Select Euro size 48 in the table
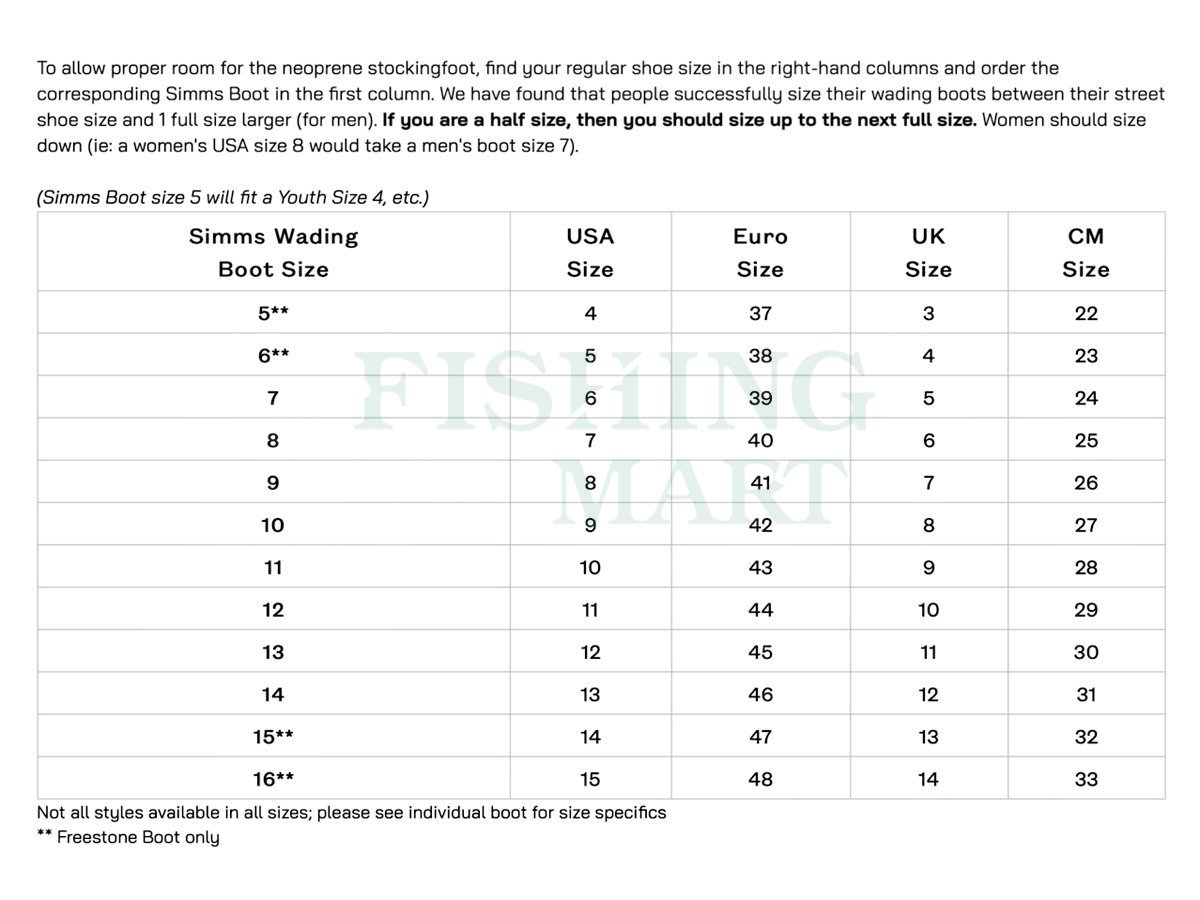Viewport: 1200px width, 900px height. 760,779
